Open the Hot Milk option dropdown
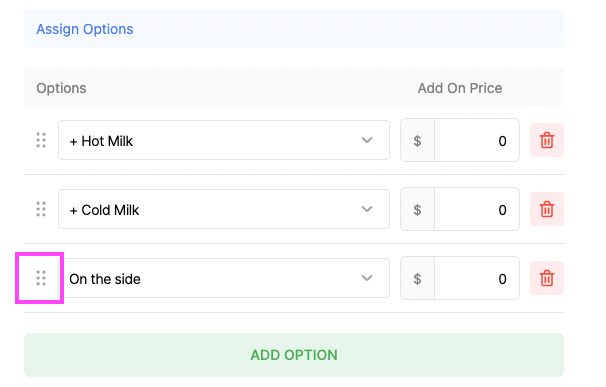Screen dimensions: 606x387 point(224,140)
